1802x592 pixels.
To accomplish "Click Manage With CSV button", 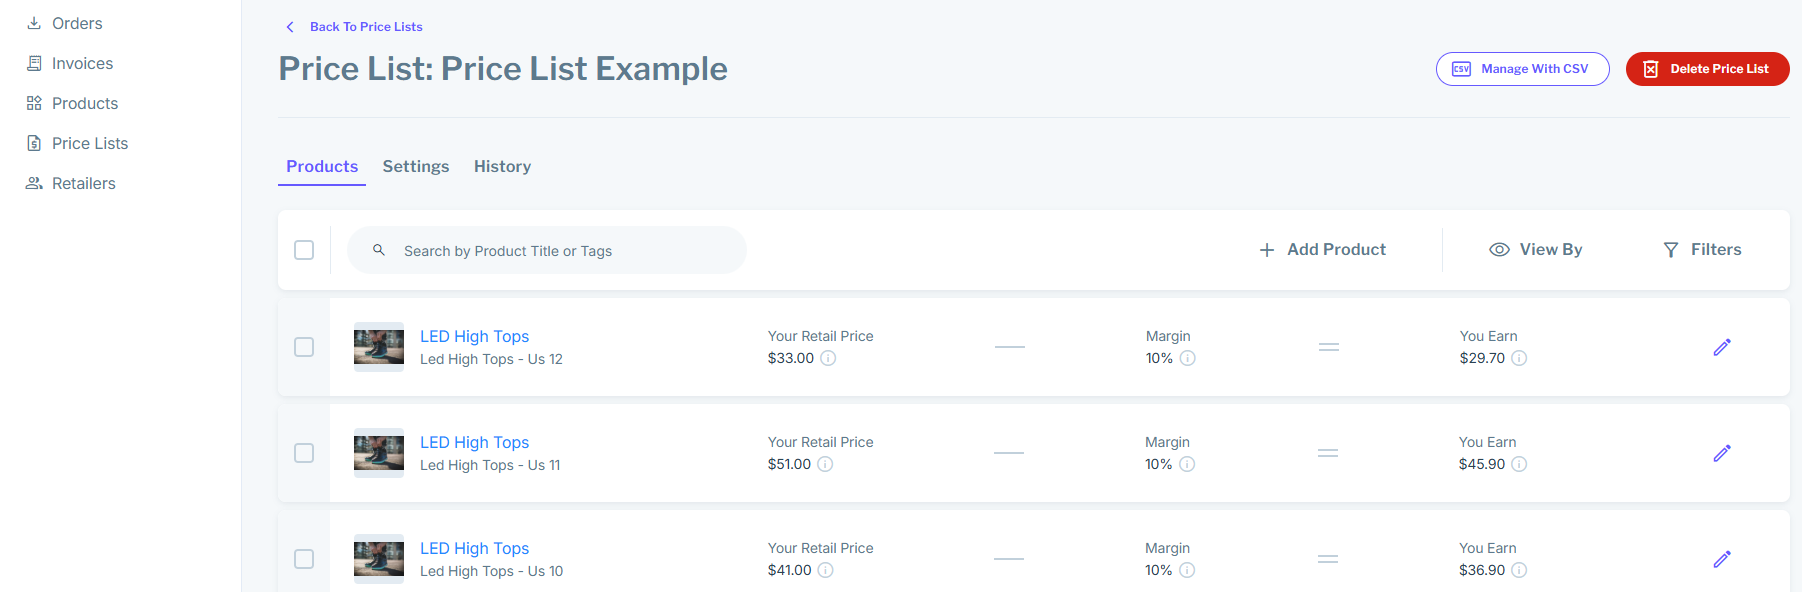I will pyautogui.click(x=1522, y=69).
